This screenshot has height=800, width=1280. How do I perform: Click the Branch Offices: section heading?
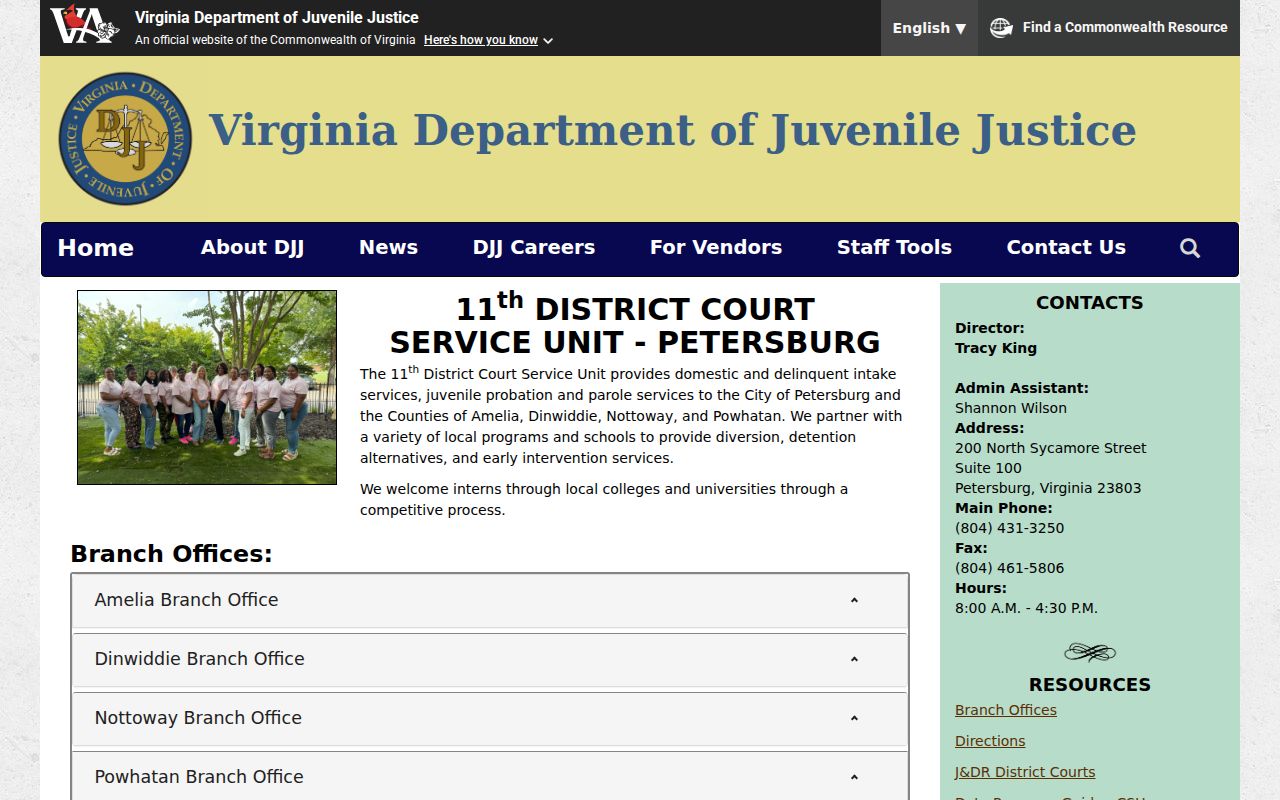[x=171, y=554]
